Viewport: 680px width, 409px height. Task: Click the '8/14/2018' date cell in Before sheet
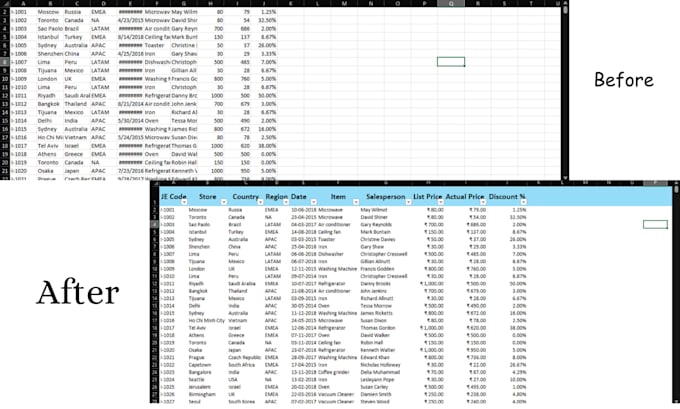coord(130,37)
